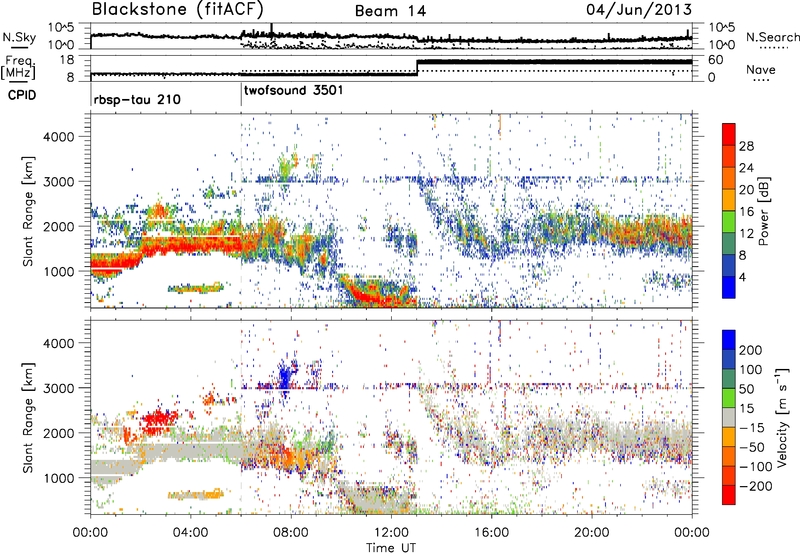
Task: Click the "Nave" legend label
Action: click(x=761, y=69)
